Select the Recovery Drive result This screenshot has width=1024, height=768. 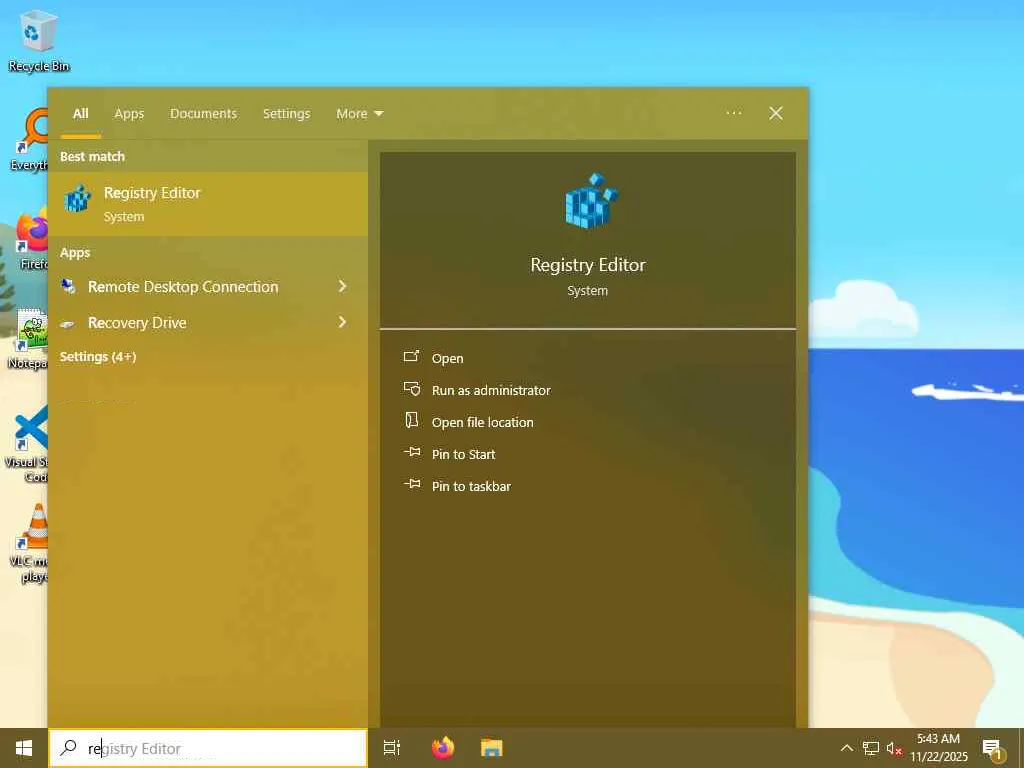[x=208, y=323]
